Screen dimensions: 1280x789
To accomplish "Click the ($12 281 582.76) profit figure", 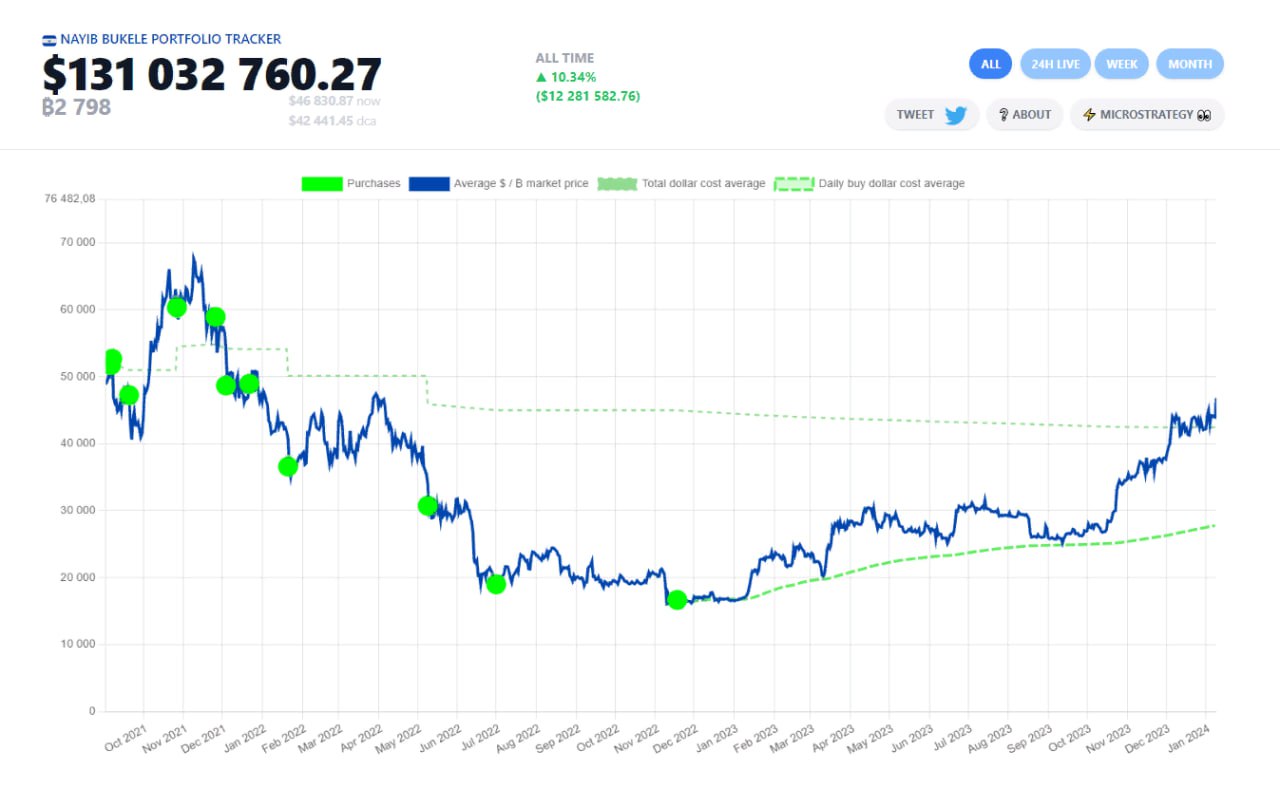I will (588, 96).
